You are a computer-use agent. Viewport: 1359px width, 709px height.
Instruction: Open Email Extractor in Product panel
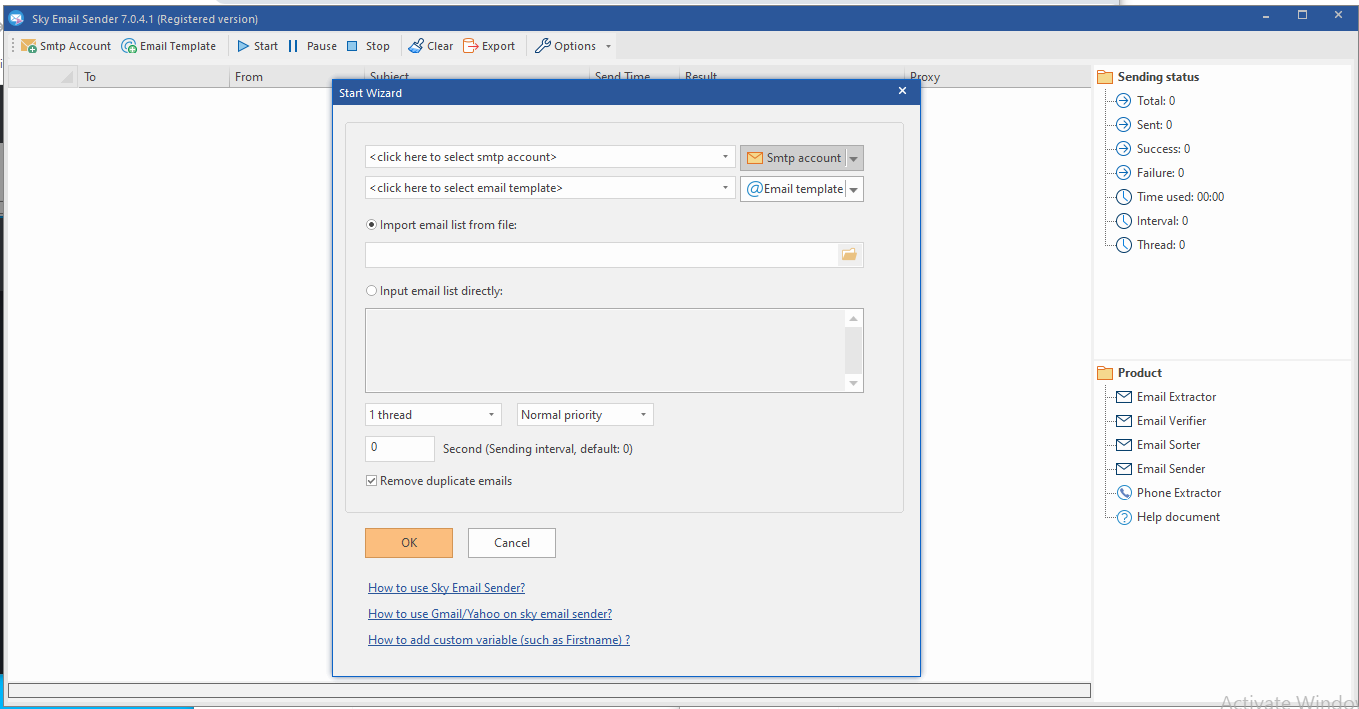(1176, 397)
